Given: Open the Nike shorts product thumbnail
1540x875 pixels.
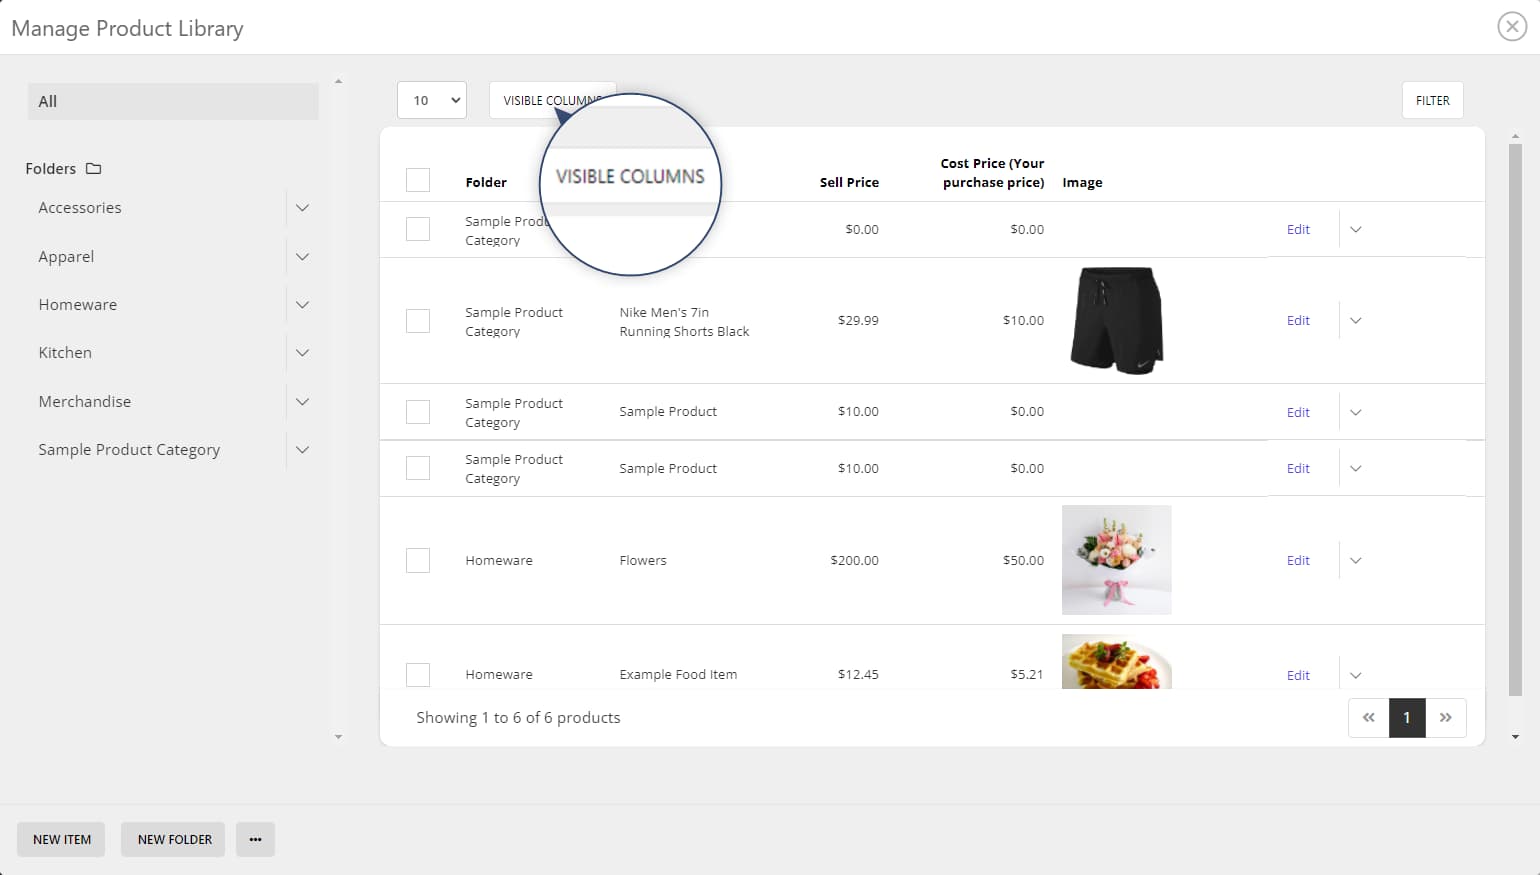Looking at the screenshot, I should click(x=1116, y=320).
